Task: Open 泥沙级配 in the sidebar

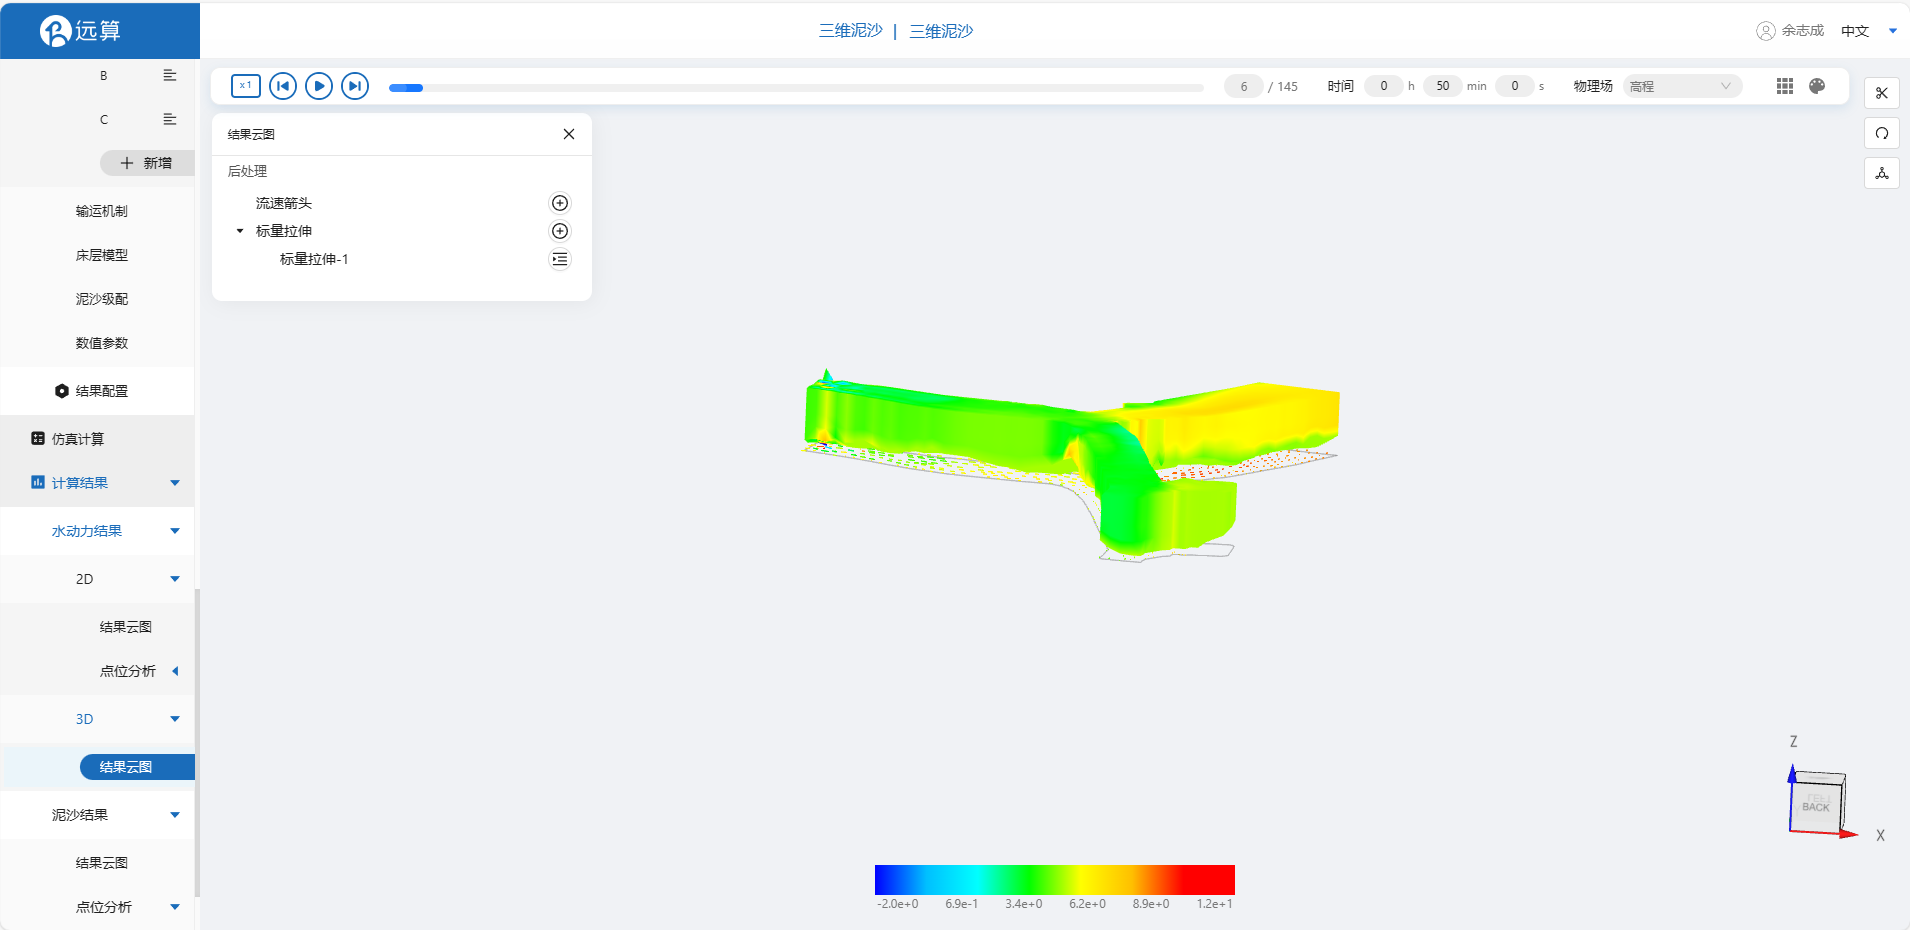Action: click(x=101, y=299)
